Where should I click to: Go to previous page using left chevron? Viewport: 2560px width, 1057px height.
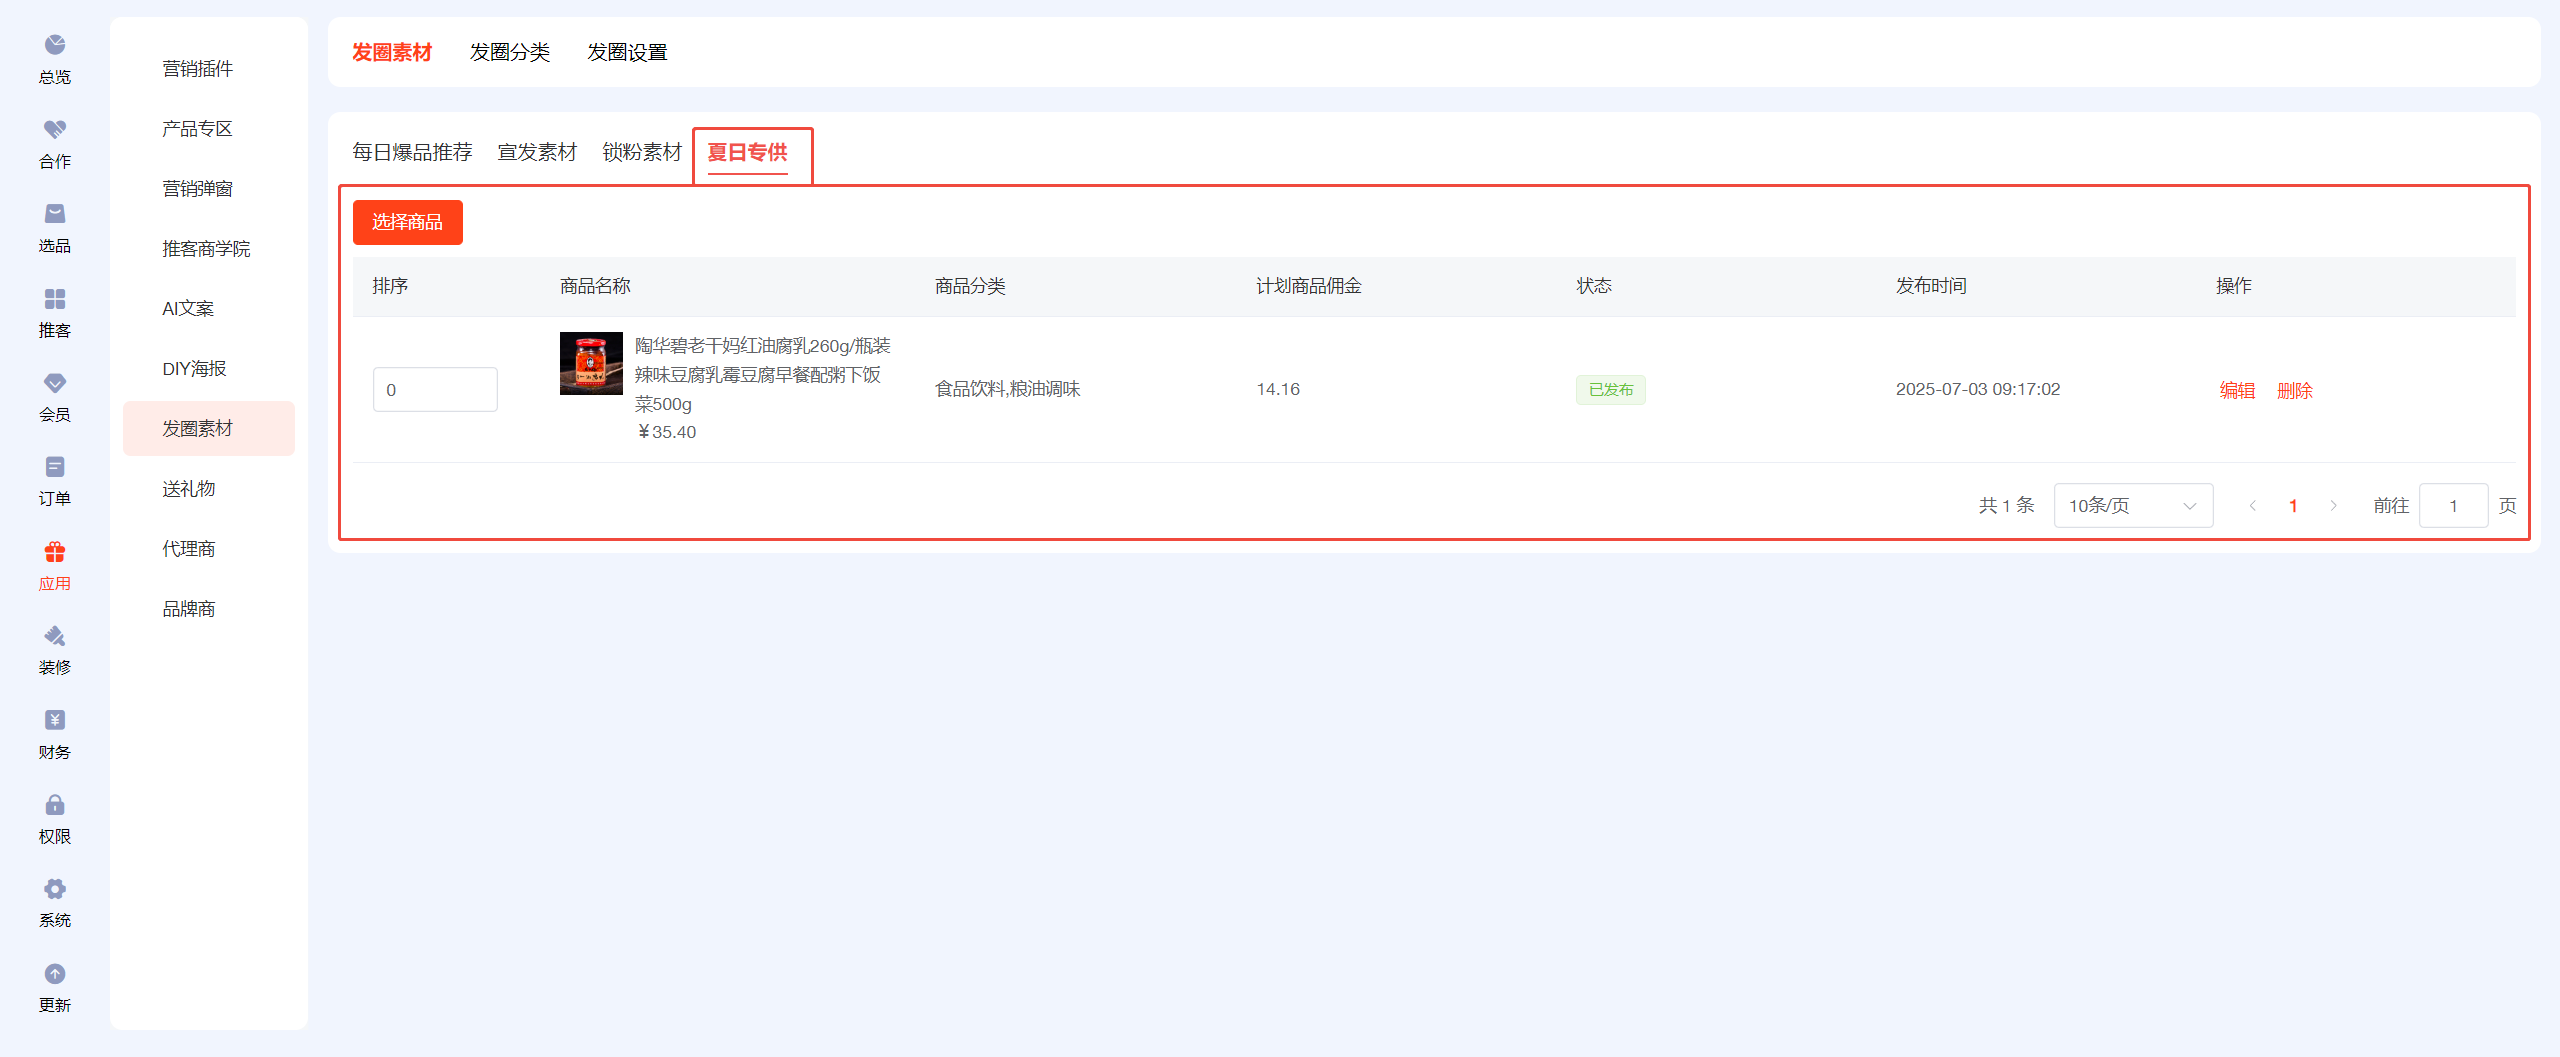pyautogui.click(x=2252, y=506)
